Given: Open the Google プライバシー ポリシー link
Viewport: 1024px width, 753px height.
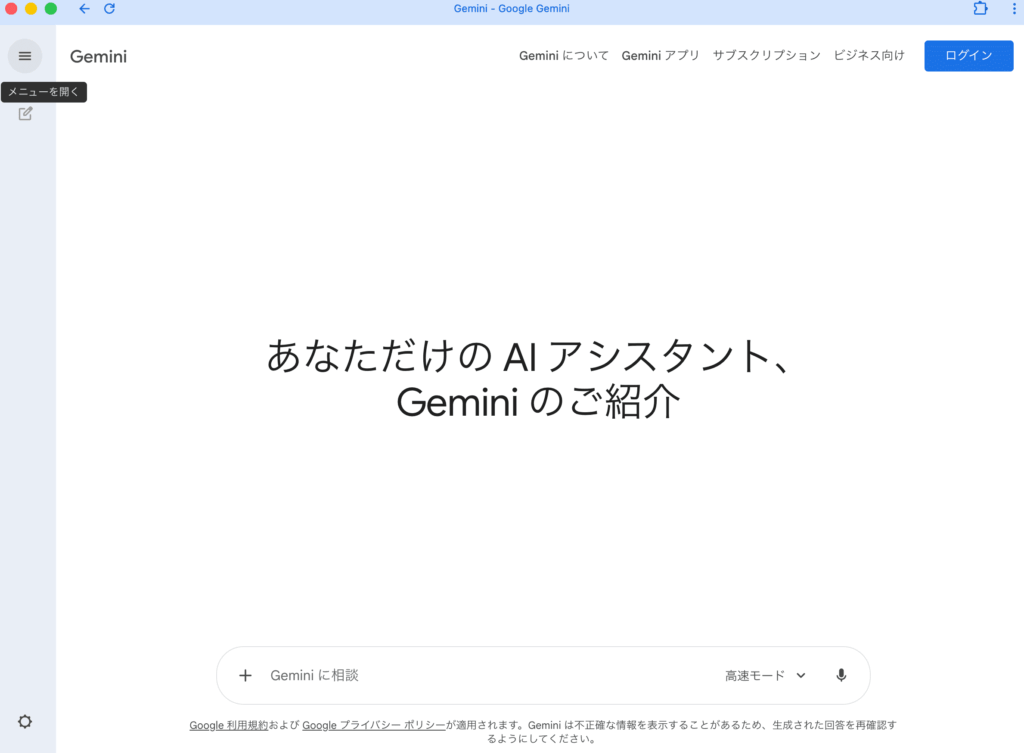Looking at the screenshot, I should [x=374, y=724].
